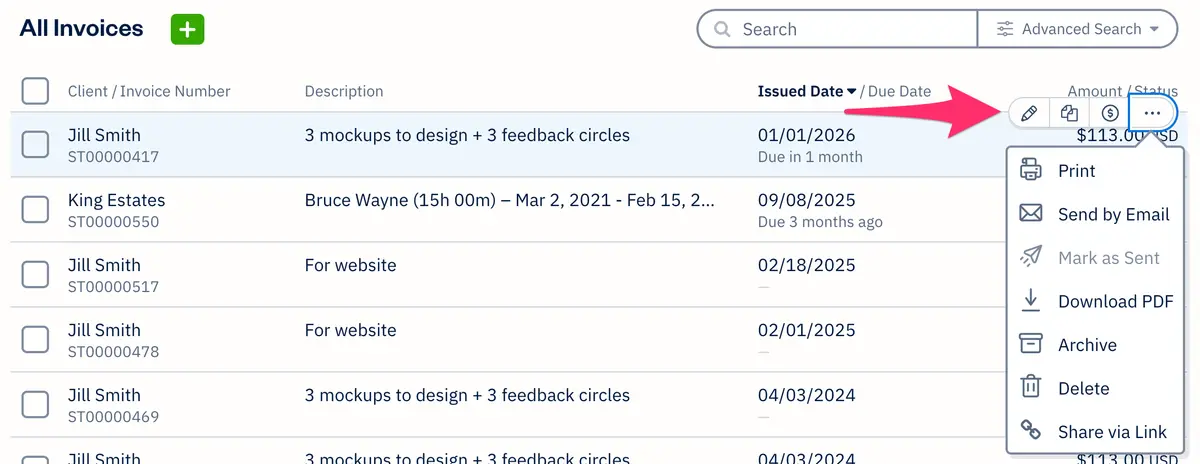Screen dimensions: 1200x464
Task: Click the green add invoice plus button
Action: pos(187,29)
